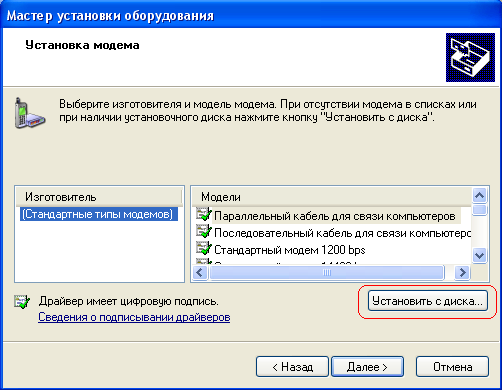Click signed-driver icon beside "Параллельный кабель"

[204, 214]
